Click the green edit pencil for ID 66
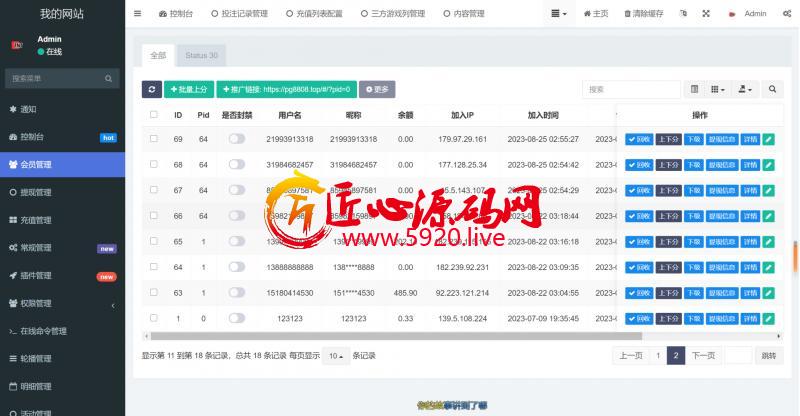 coord(768,216)
